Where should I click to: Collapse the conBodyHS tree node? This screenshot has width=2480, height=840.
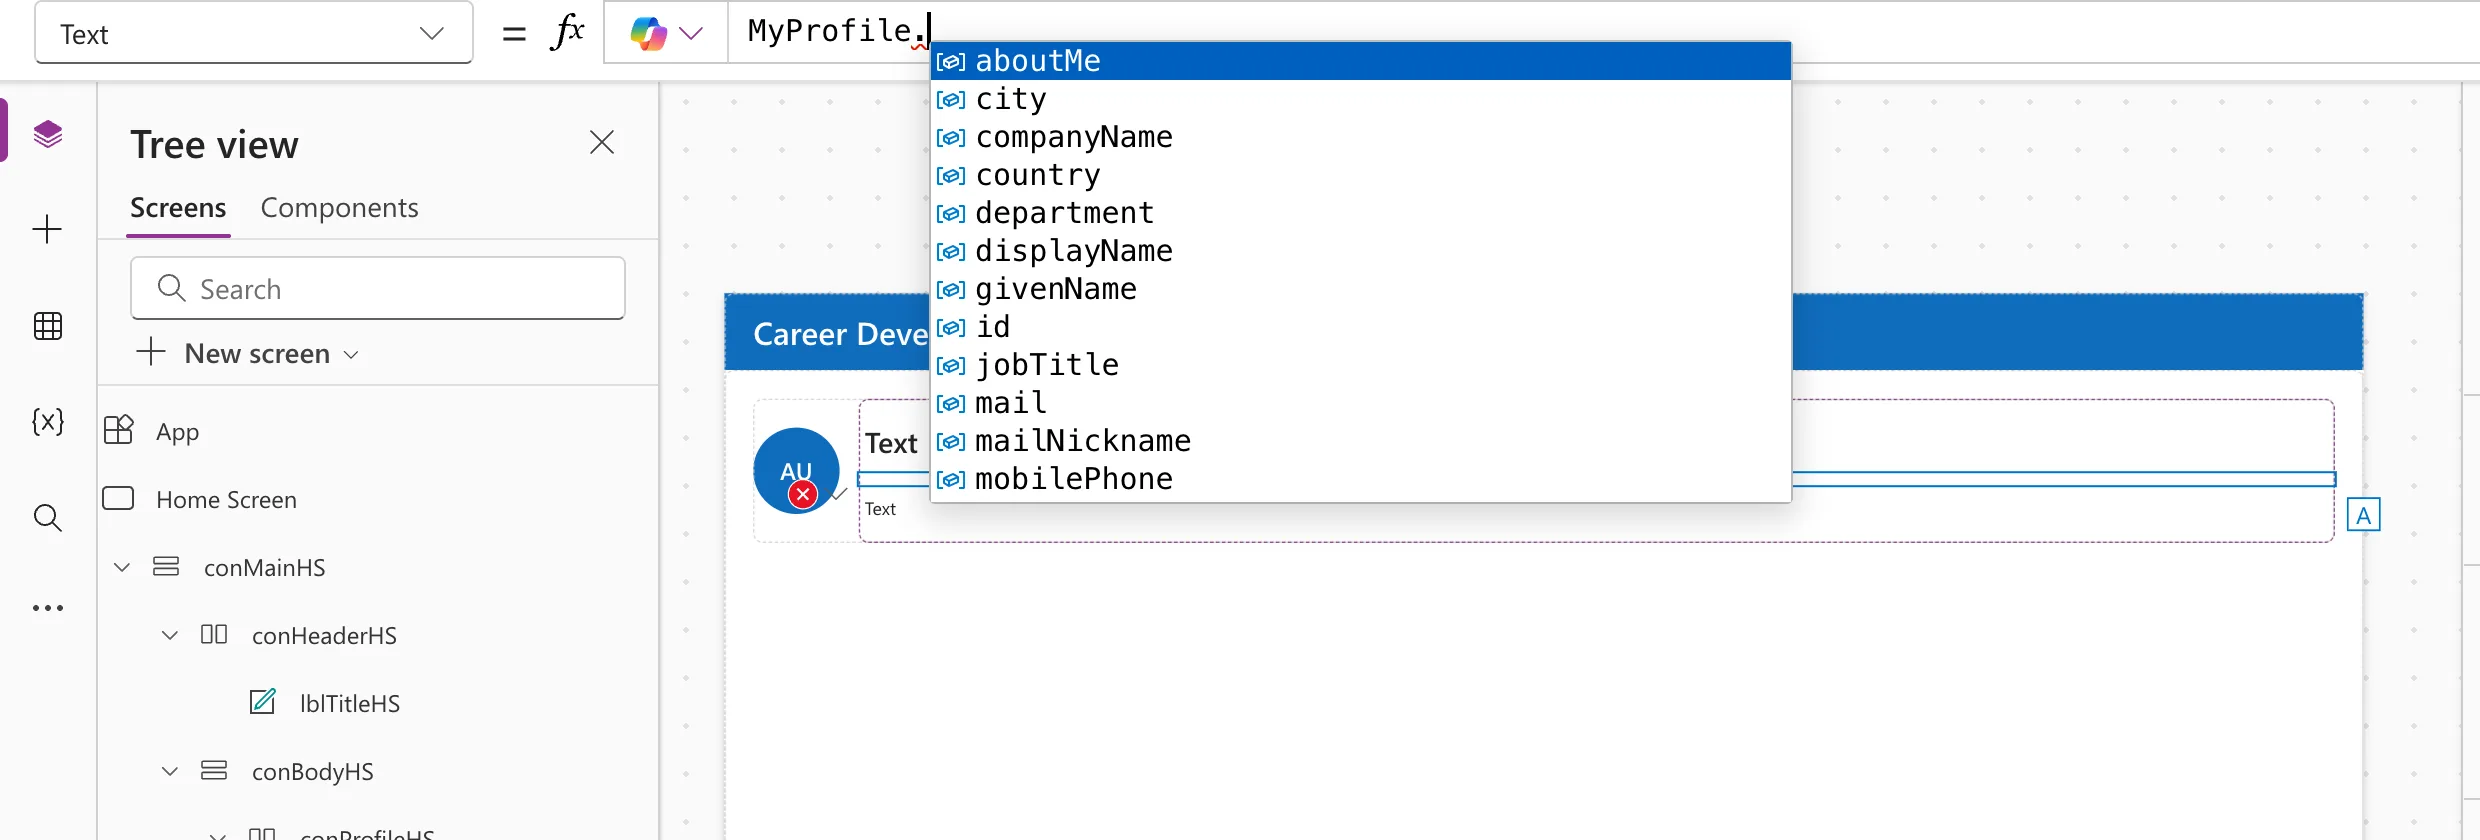170,771
